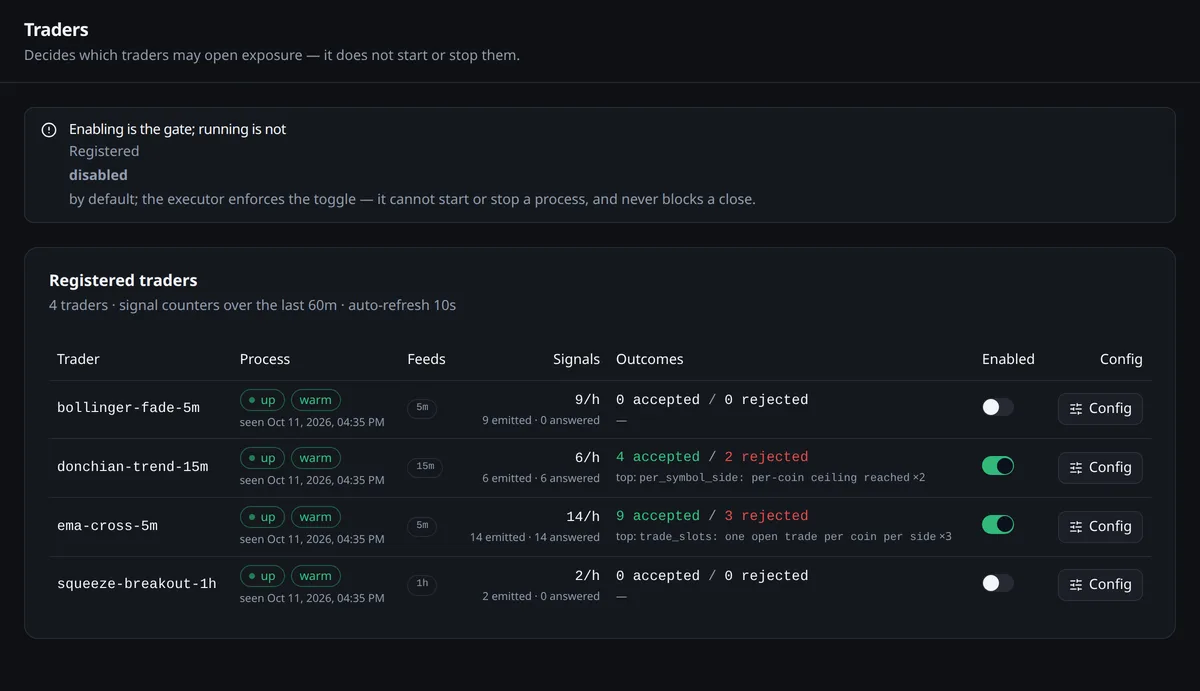Viewport: 1200px width, 691px height.
Task: Select the trader name squeeze-breakout-1h
Action: 137,584
